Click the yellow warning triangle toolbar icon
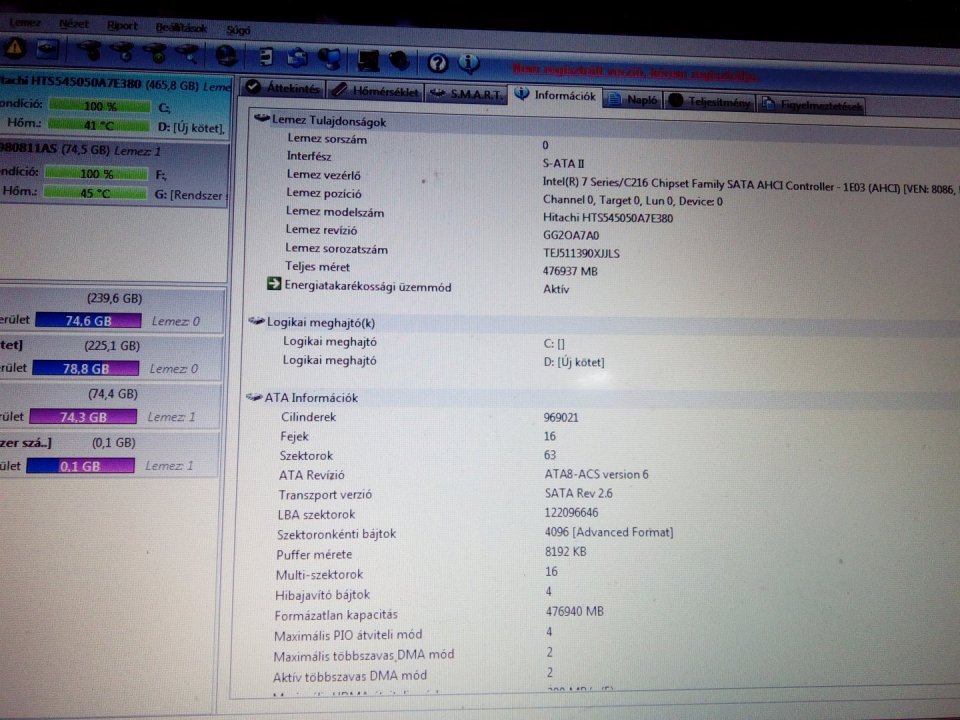 [x=15, y=47]
